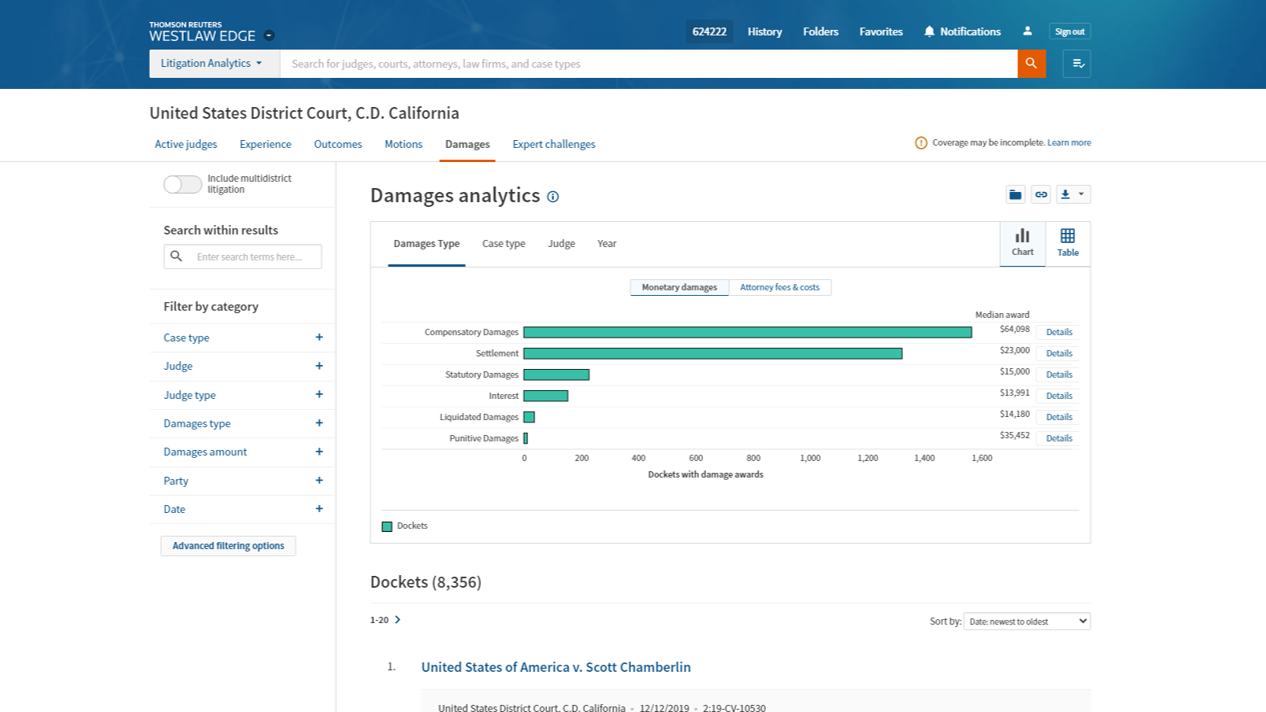This screenshot has width=1266, height=712.
Task: Click the Damages analytics info icon
Action: pos(553,197)
